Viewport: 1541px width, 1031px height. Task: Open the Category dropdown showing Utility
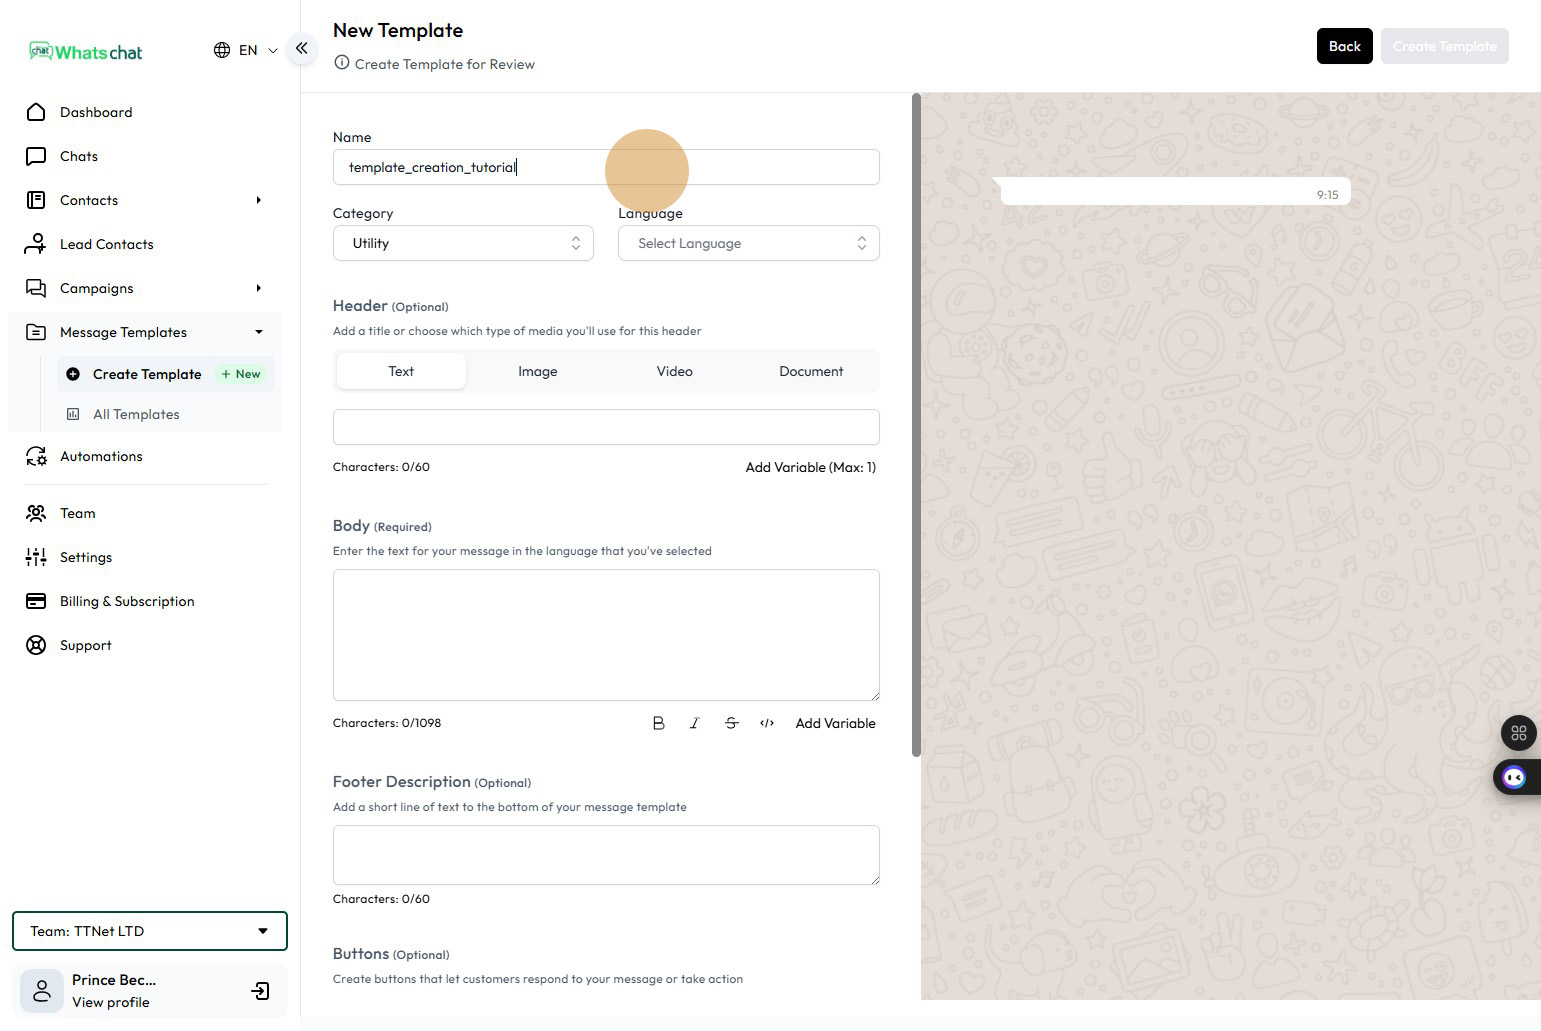tap(463, 243)
